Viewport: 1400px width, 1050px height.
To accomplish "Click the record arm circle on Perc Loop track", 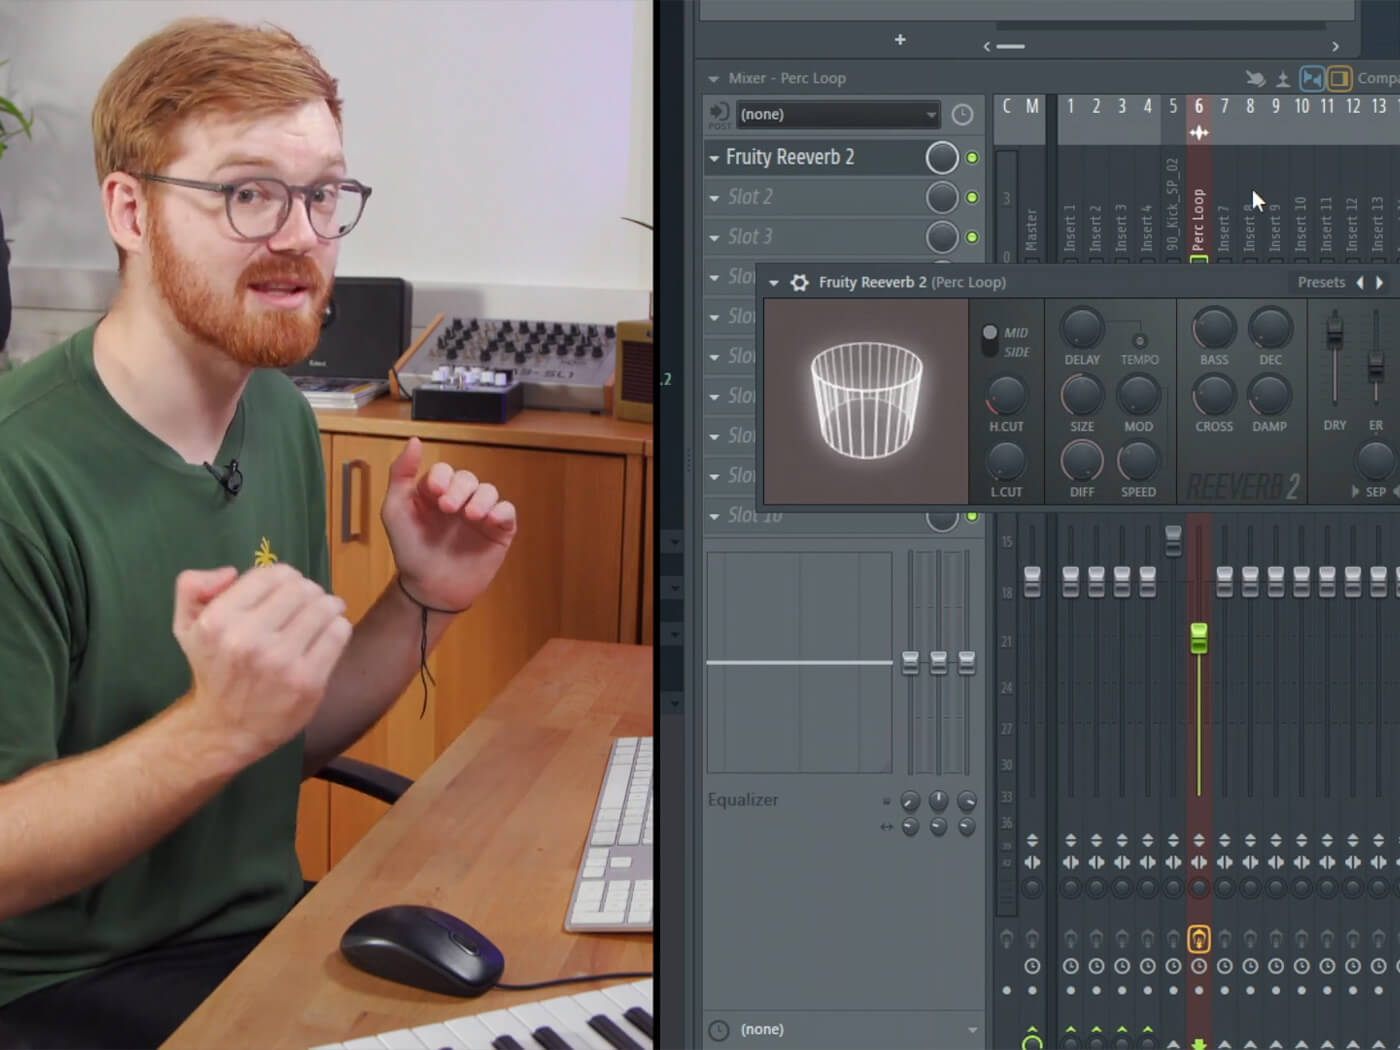I will pyautogui.click(x=1199, y=965).
